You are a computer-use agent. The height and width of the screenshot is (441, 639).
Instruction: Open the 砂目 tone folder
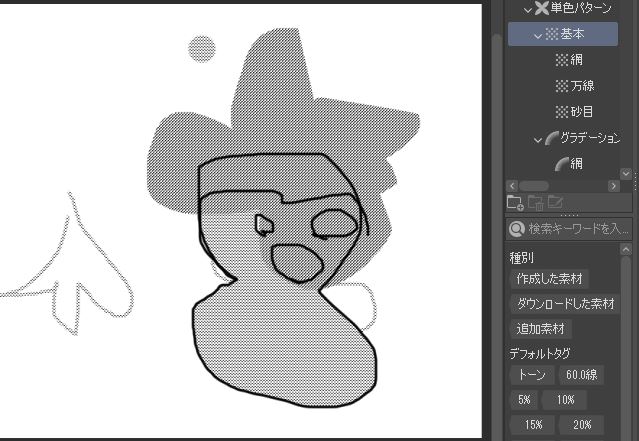click(574, 112)
